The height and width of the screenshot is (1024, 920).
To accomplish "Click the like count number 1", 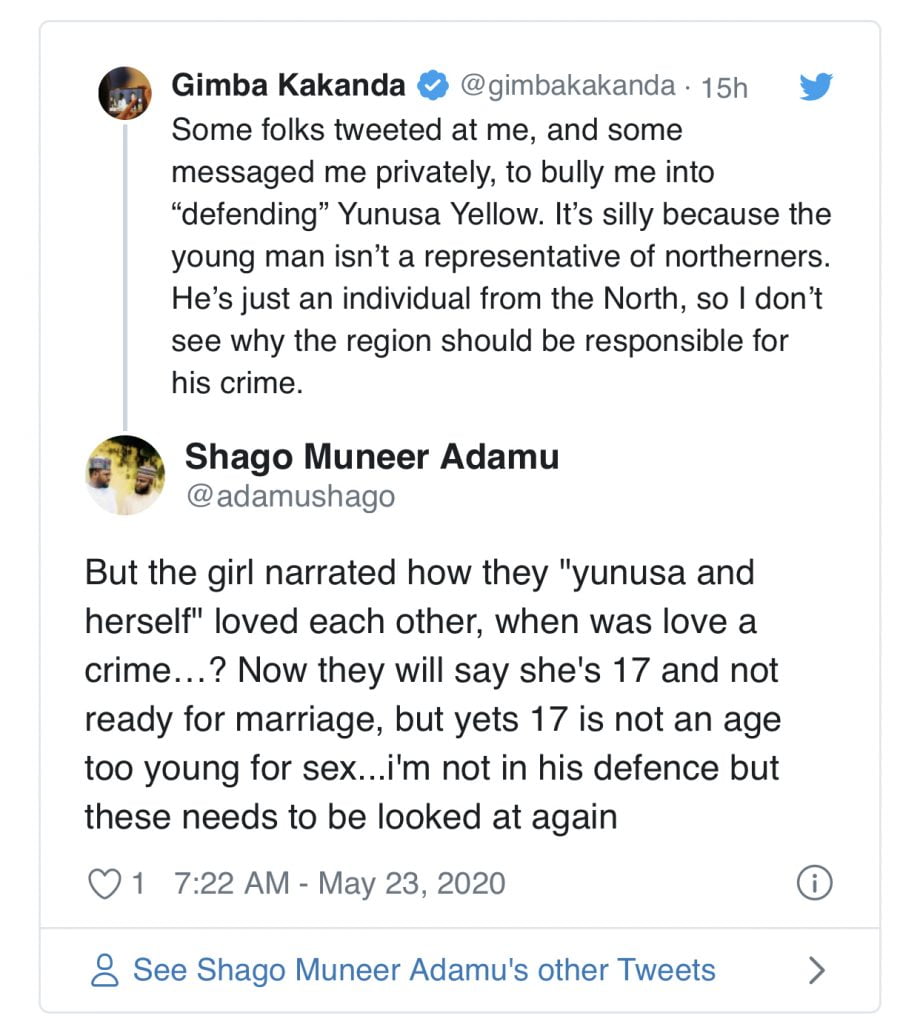I will point(138,884).
